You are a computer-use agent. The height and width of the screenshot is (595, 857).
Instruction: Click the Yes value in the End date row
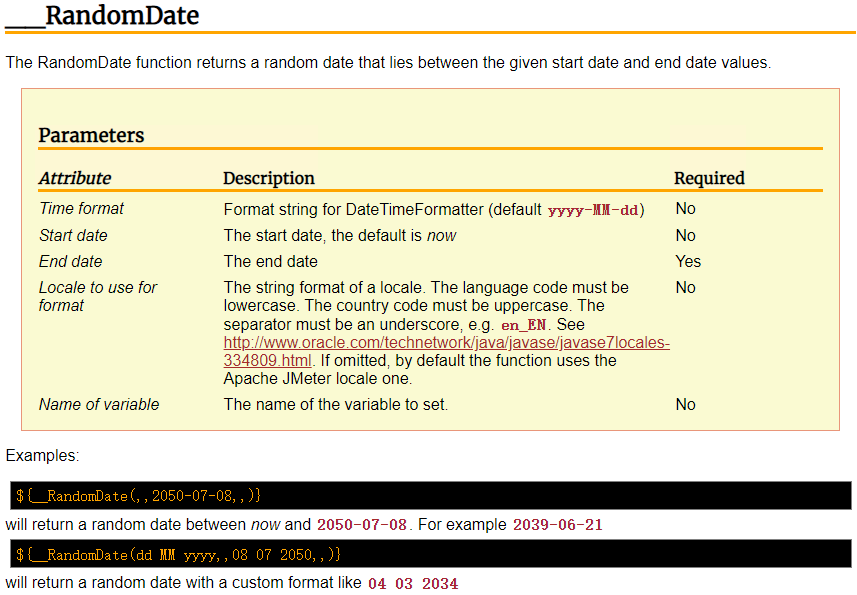(688, 262)
